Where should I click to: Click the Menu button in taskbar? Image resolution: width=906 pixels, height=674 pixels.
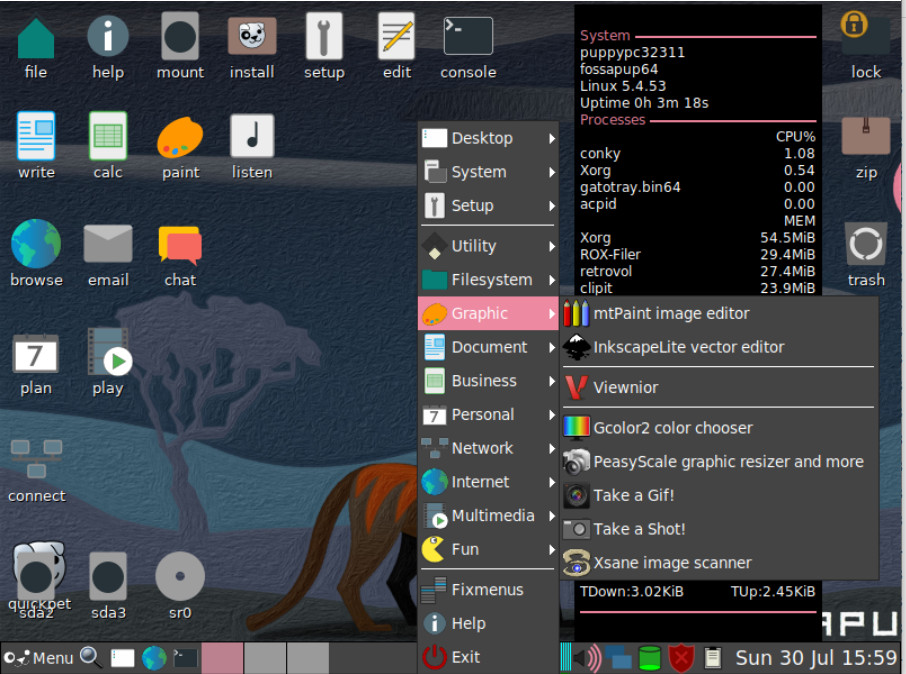[39, 658]
